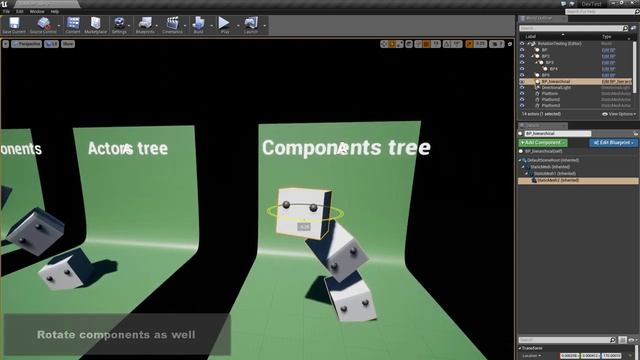Click the Blueprints toolbar icon

click(x=145, y=25)
